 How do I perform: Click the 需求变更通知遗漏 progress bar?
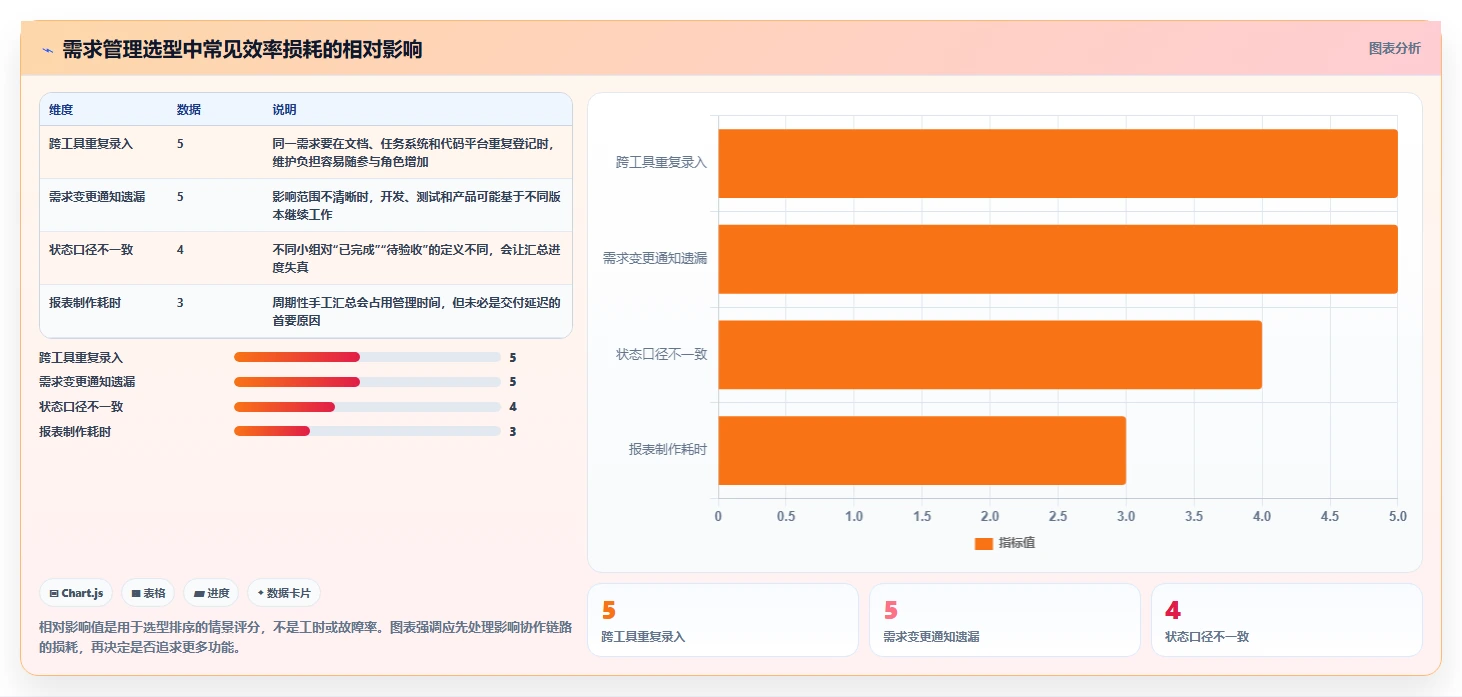(367, 382)
